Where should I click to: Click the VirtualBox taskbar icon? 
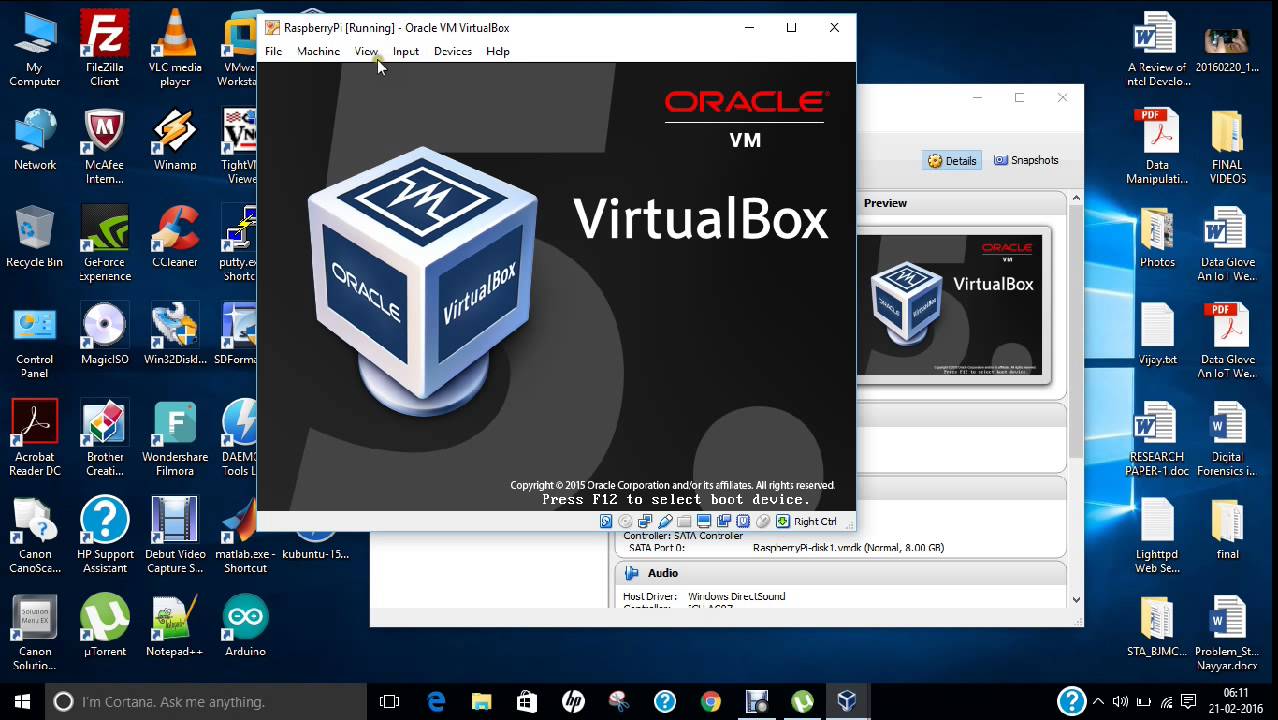coord(847,702)
